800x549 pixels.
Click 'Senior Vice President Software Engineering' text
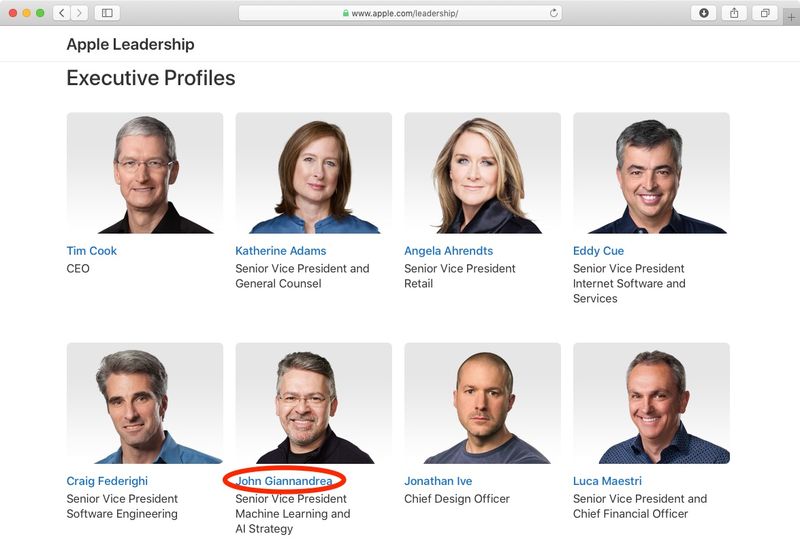coord(122,506)
